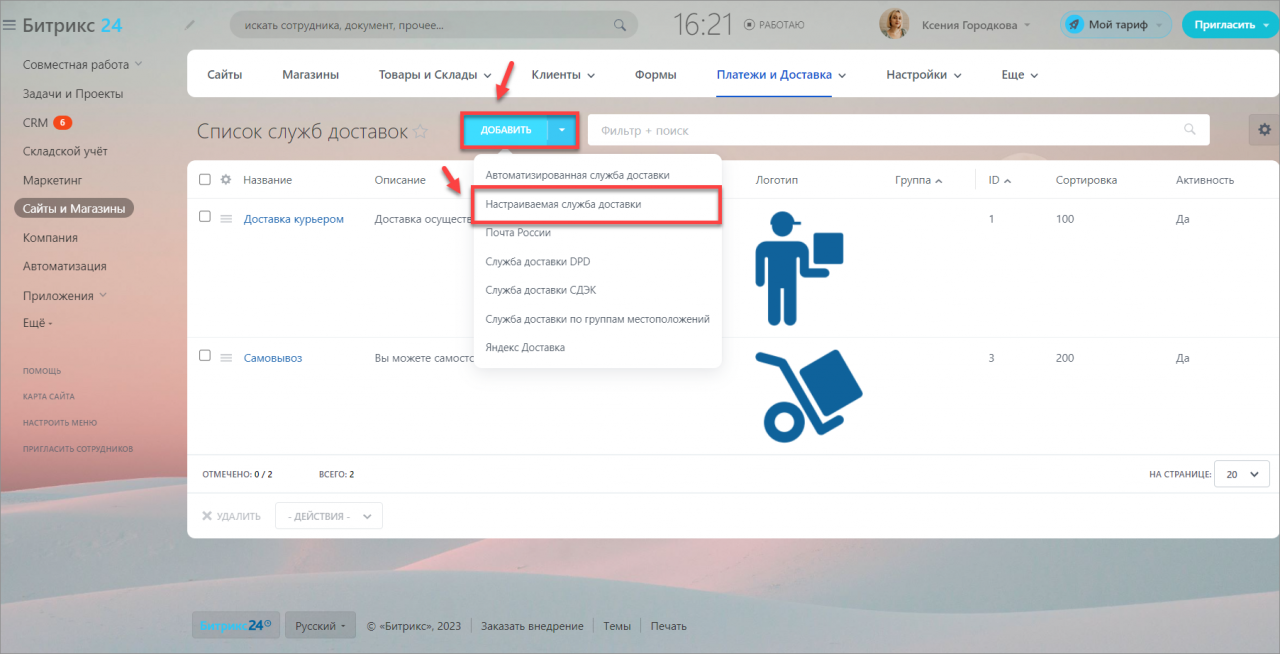Image resolution: width=1280 pixels, height=654 pixels.
Task: Click the drag handle of the Доставка курьером row
Action: (225, 219)
